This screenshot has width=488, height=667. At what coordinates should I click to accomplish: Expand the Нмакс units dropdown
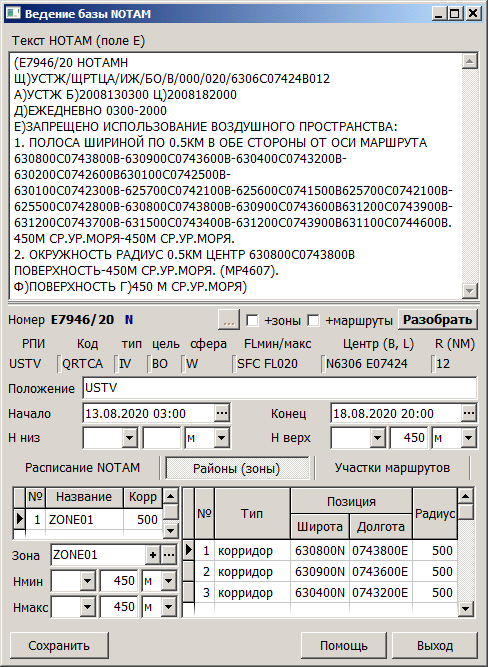tap(169, 607)
